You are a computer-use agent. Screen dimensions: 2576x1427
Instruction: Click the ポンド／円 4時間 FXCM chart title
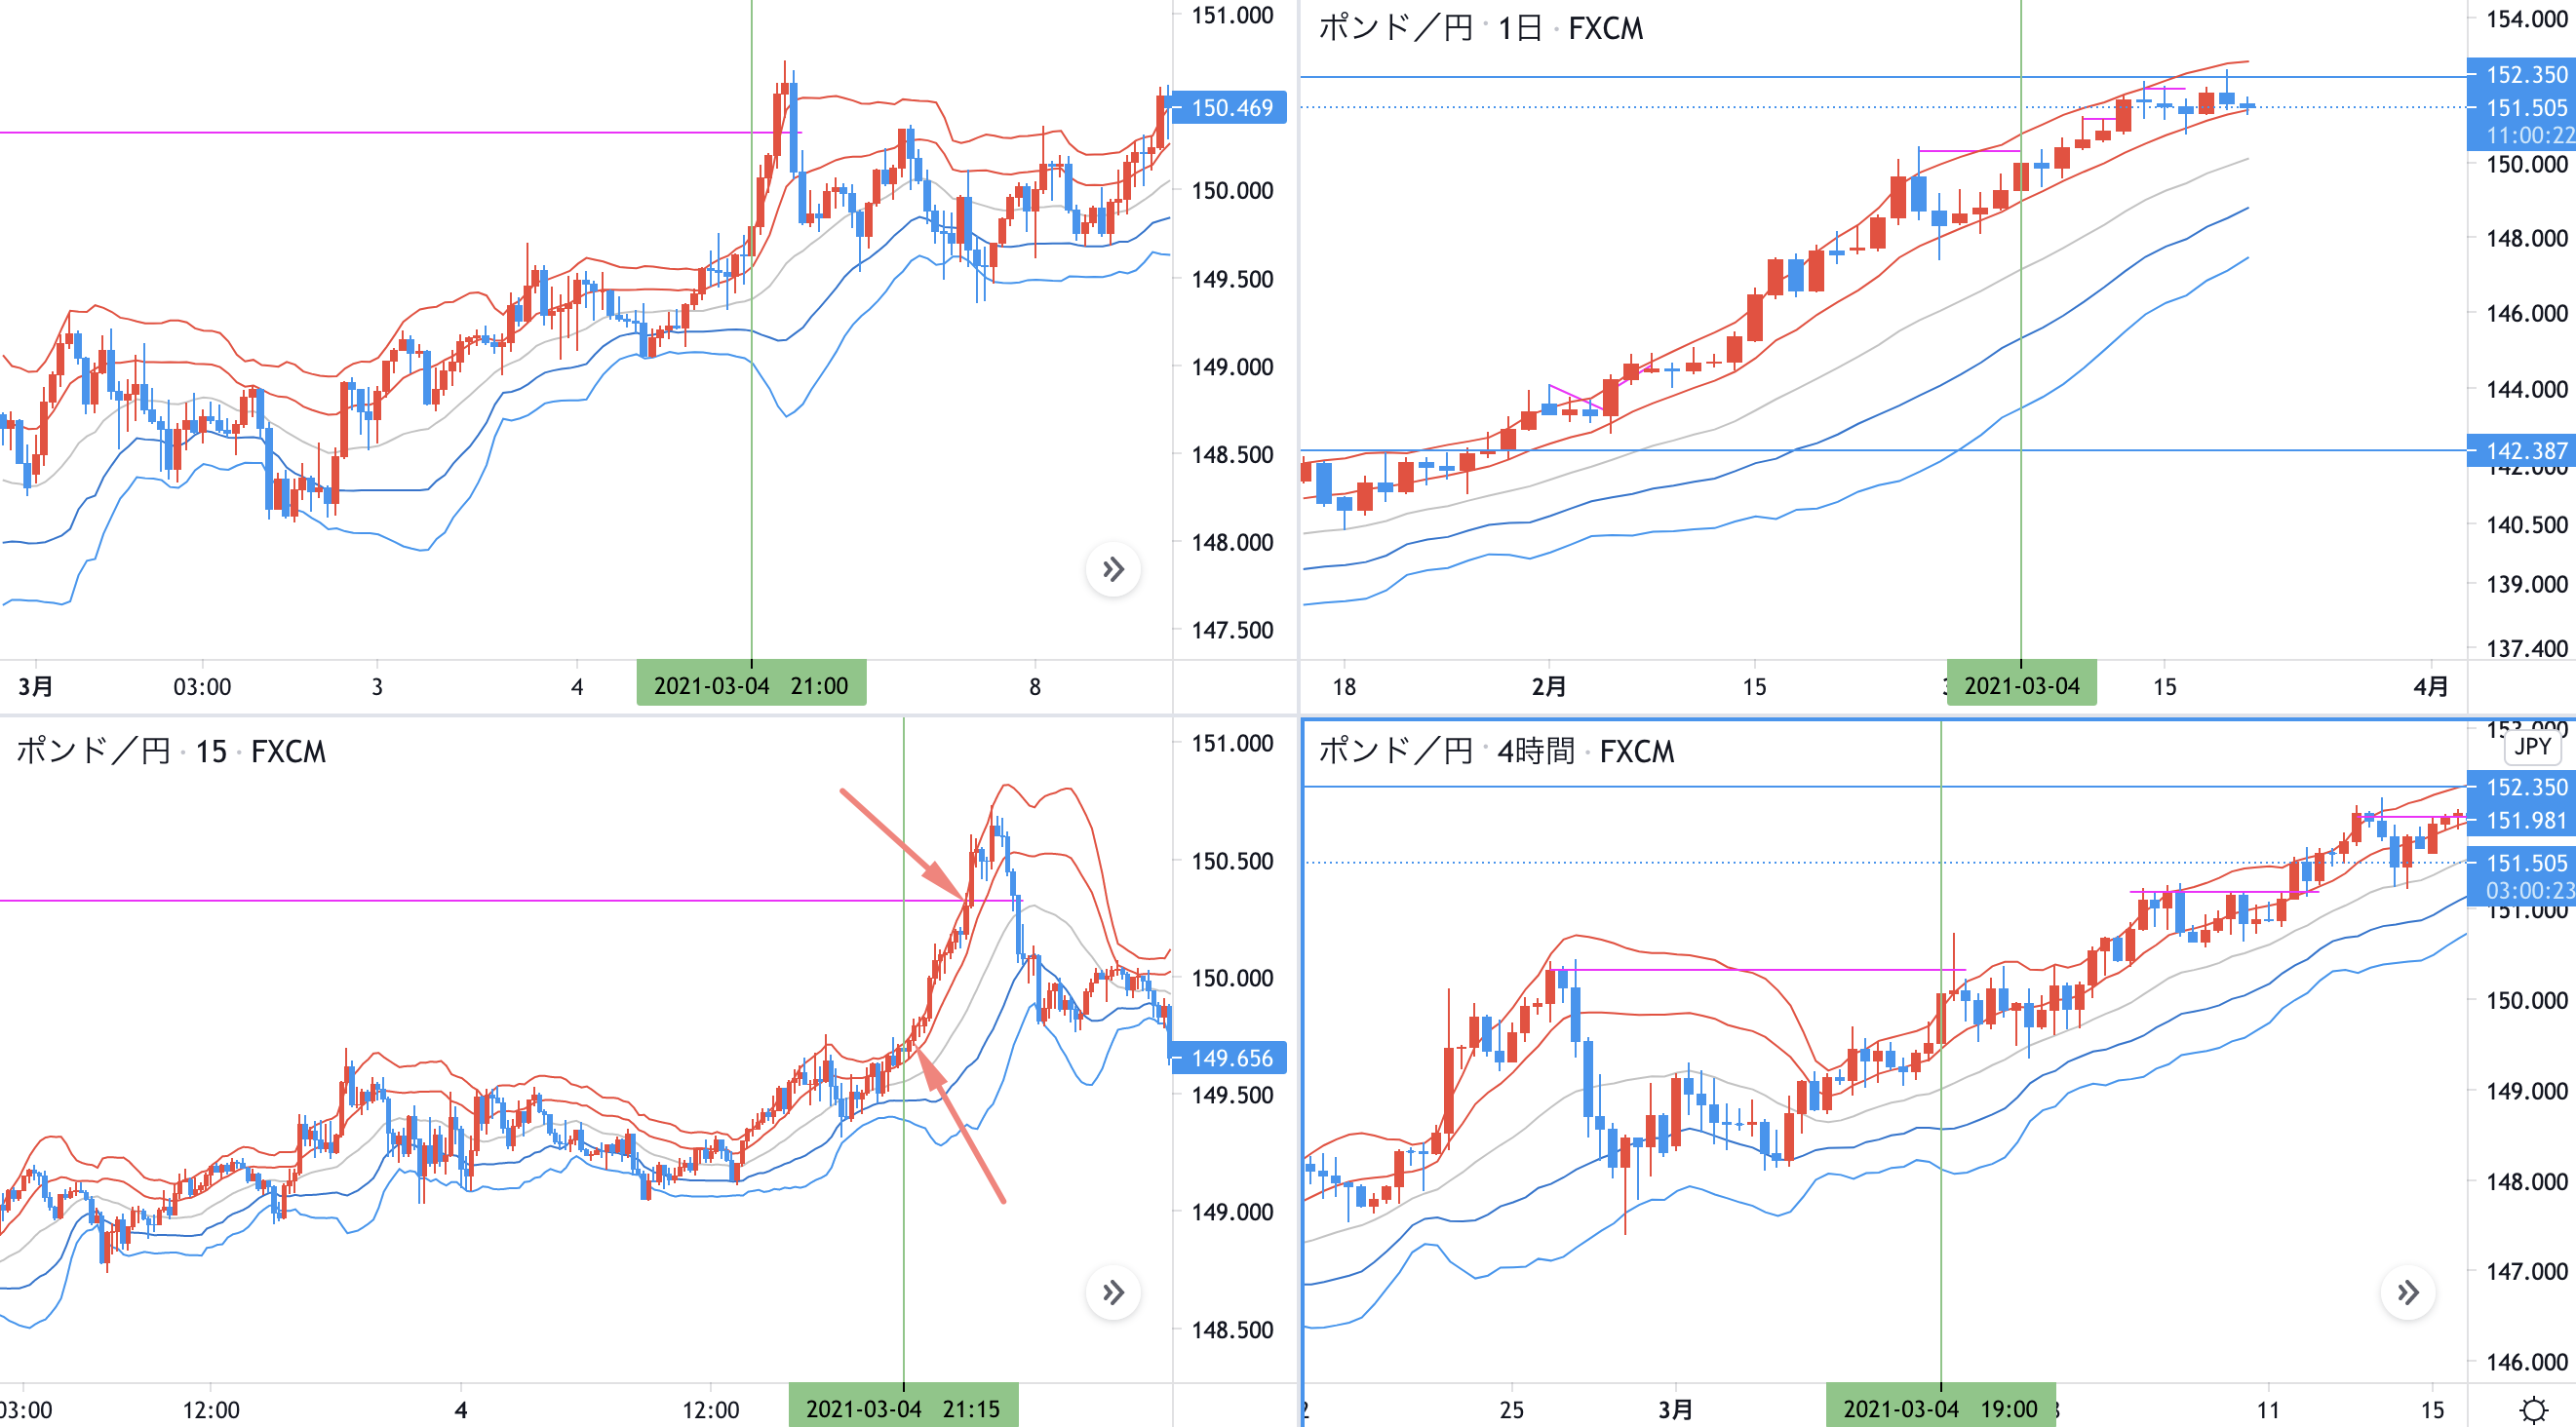tap(1496, 751)
